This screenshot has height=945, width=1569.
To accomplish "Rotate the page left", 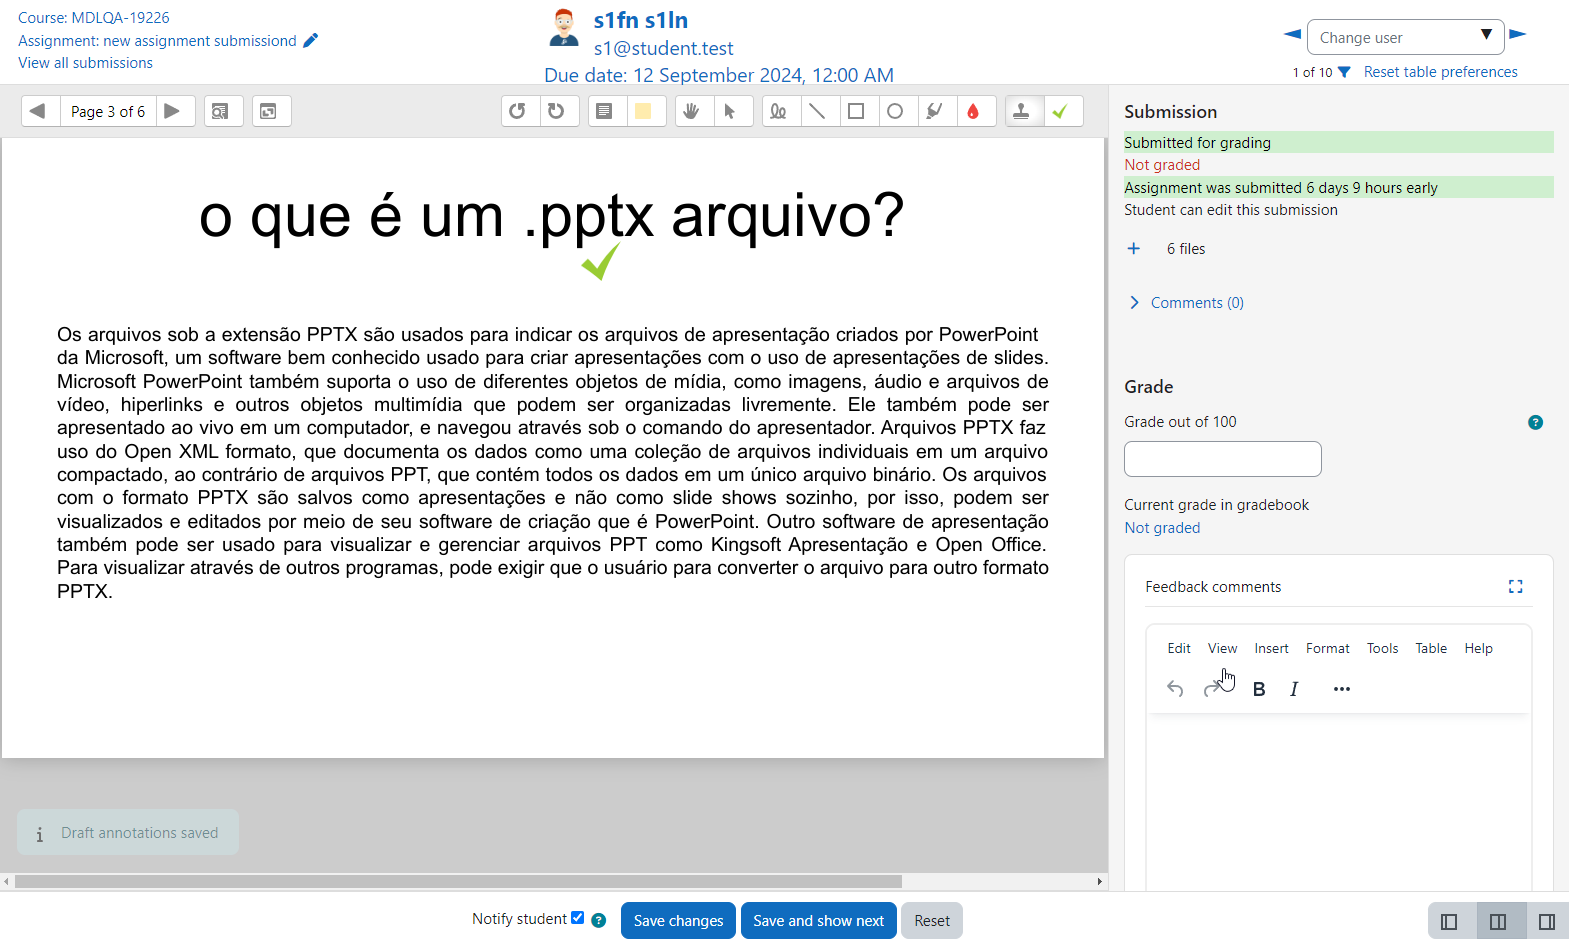I will coord(520,111).
